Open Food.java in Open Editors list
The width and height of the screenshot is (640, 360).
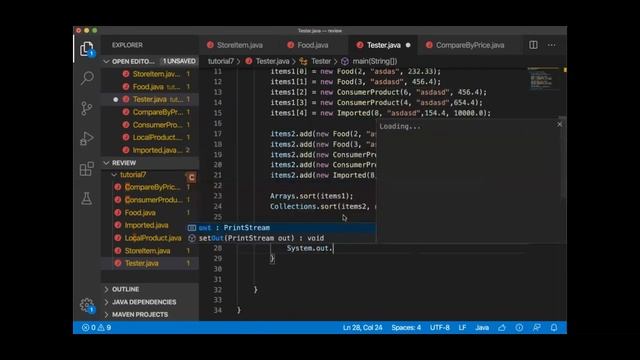click(150, 87)
